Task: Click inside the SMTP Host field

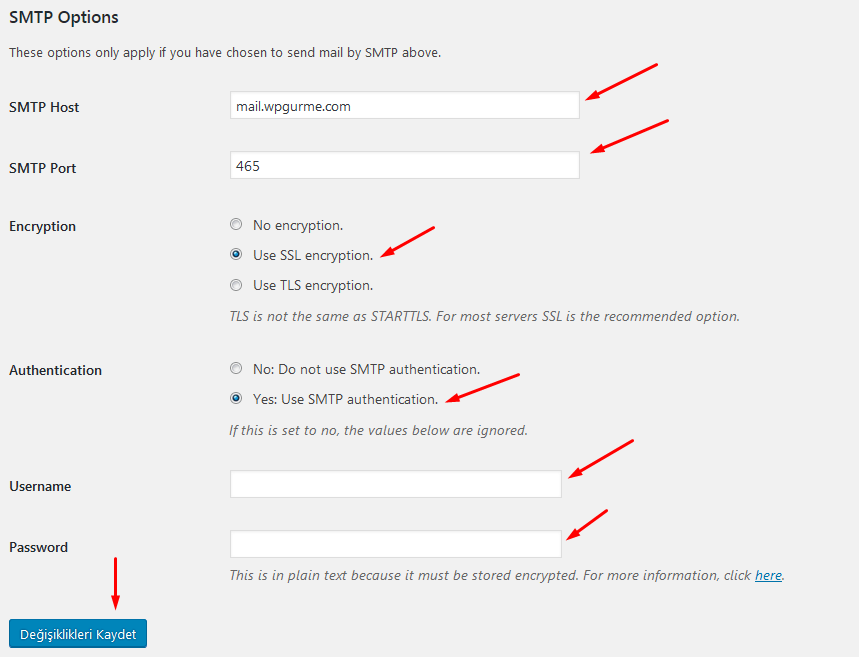Action: point(404,104)
